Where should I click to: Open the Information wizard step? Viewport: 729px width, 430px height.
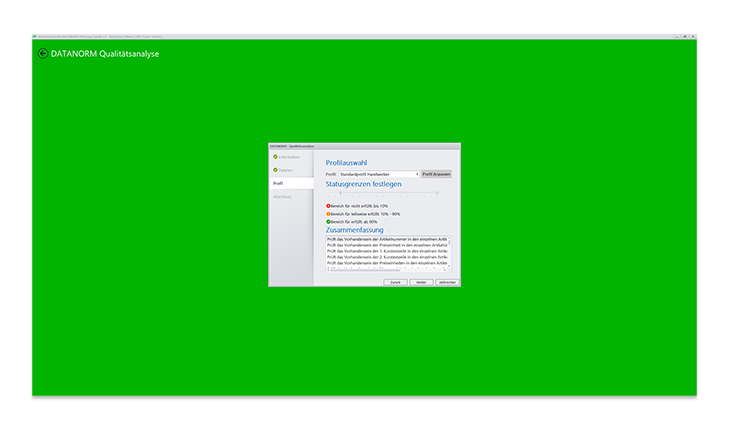289,157
